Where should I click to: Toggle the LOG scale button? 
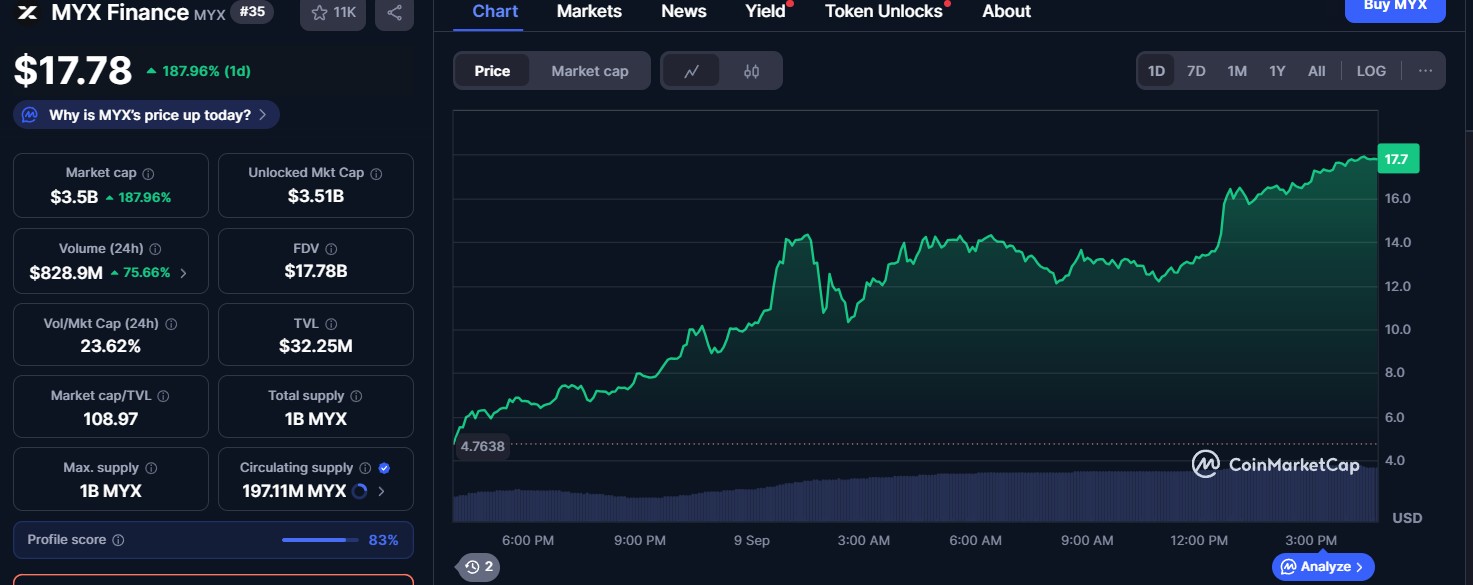[1371, 71]
